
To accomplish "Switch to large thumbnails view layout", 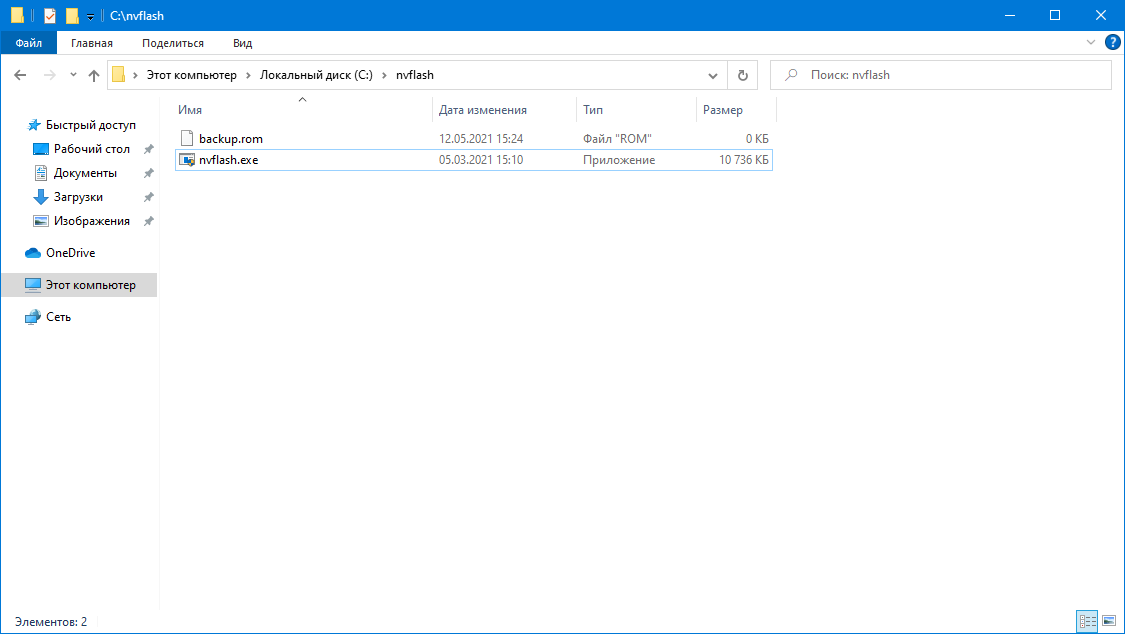I will coord(1109,621).
